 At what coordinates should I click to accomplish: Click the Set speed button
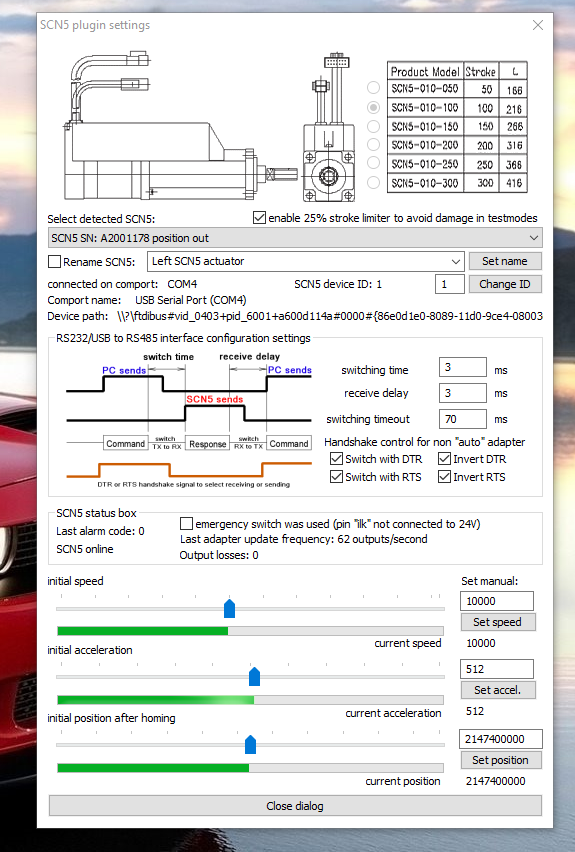(498, 622)
